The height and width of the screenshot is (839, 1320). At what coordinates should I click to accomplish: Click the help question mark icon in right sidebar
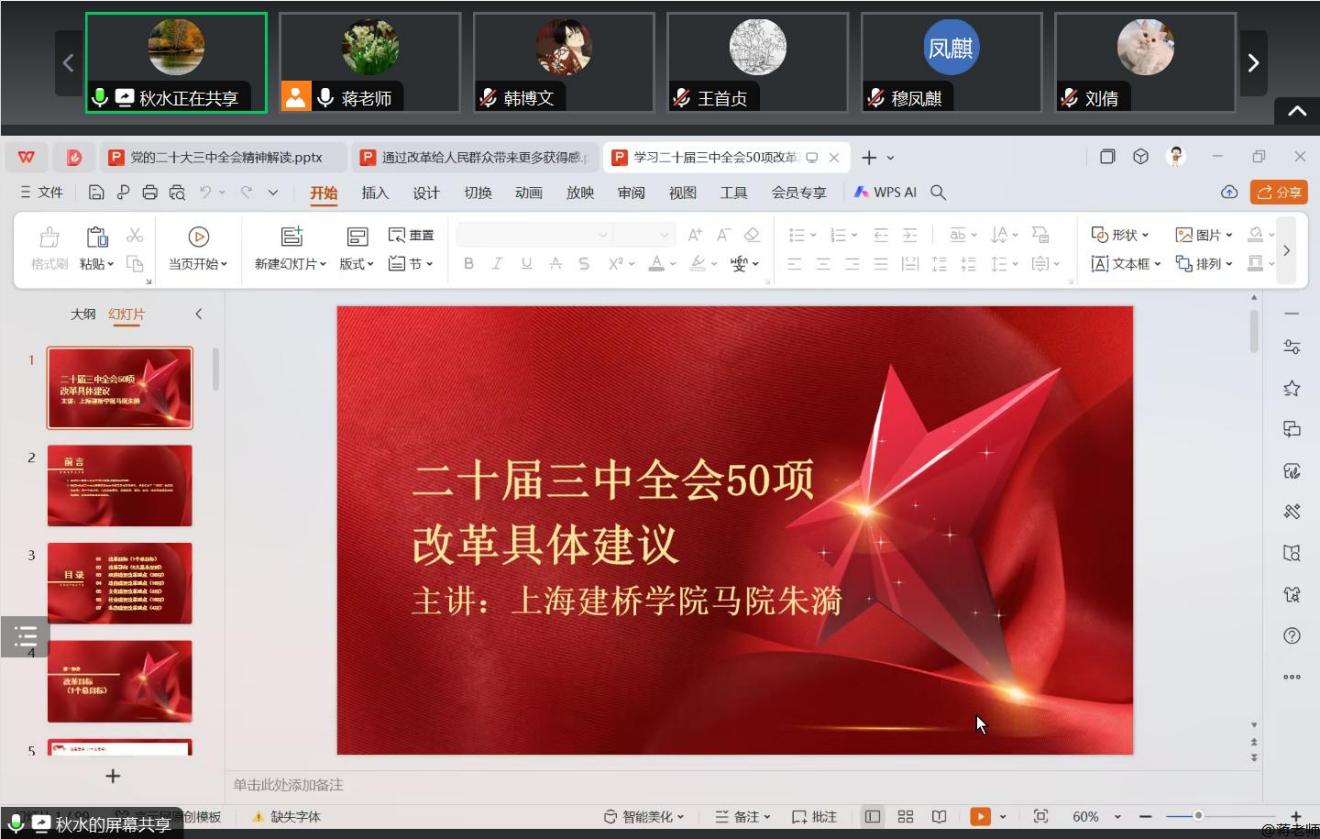click(x=1291, y=636)
